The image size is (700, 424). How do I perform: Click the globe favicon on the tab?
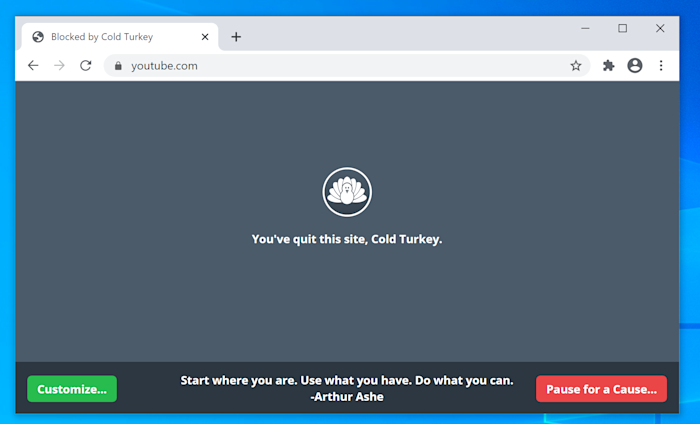tap(38, 37)
